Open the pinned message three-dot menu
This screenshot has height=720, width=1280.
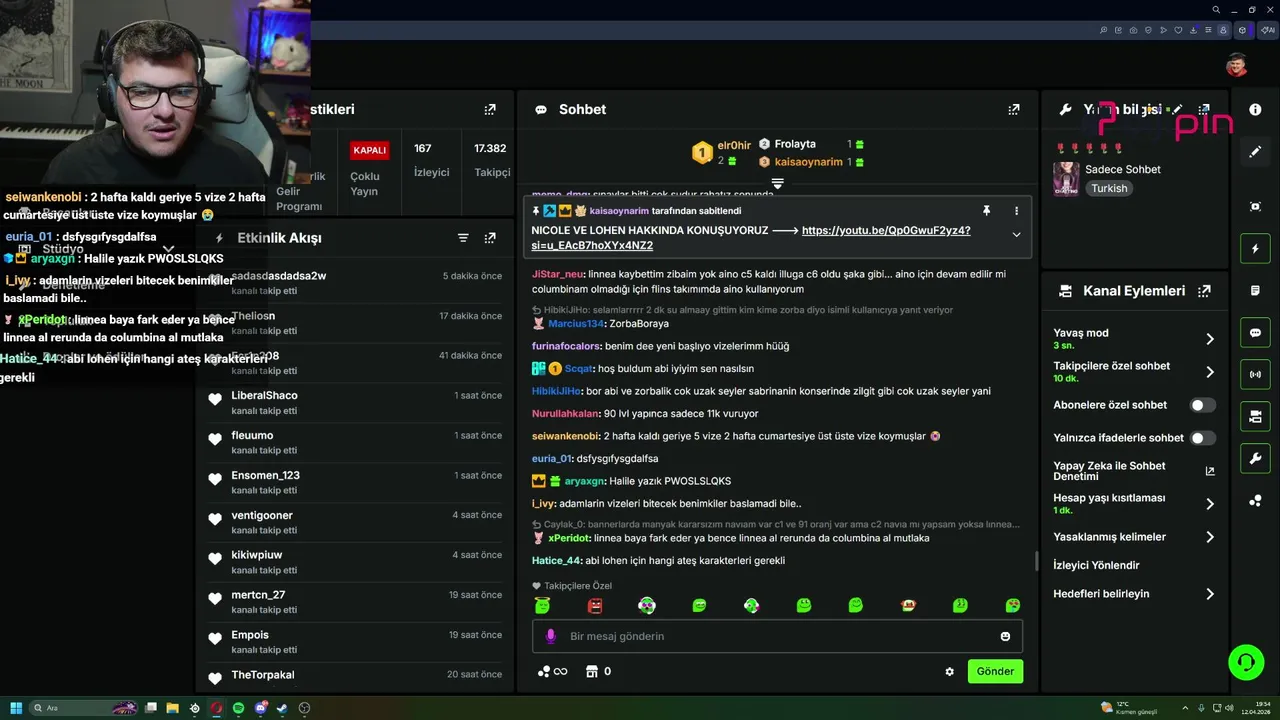[x=1016, y=211]
